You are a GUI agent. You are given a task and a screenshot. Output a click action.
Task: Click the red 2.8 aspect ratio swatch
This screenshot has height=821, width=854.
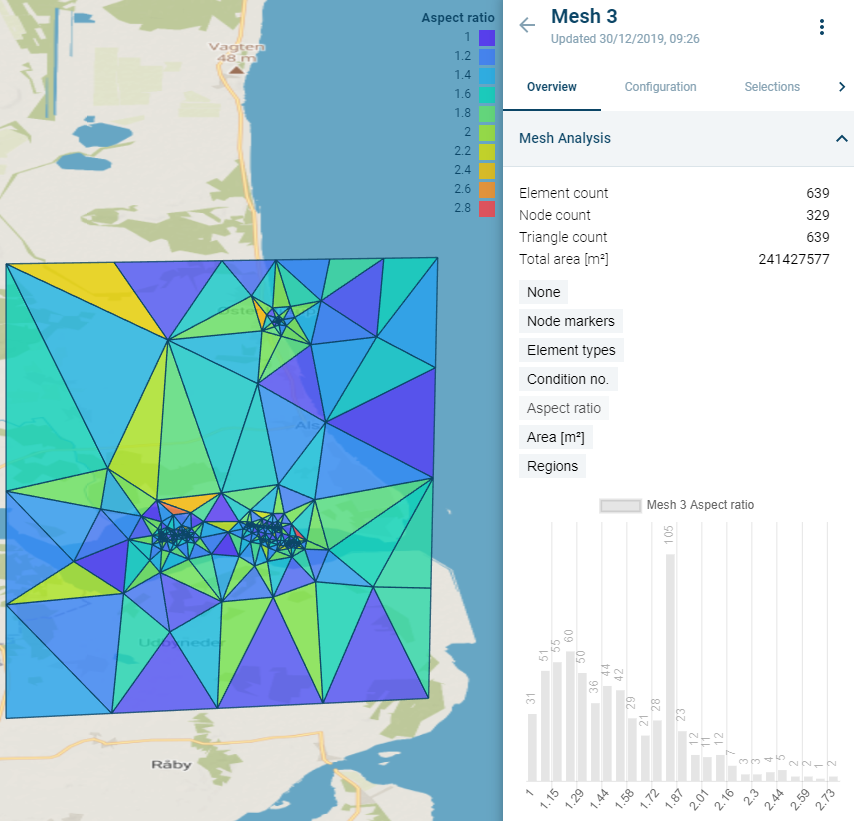(x=487, y=209)
